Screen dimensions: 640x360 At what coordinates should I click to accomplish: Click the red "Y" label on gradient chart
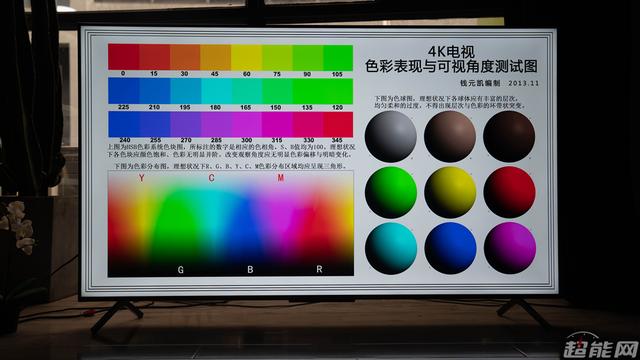tap(142, 178)
